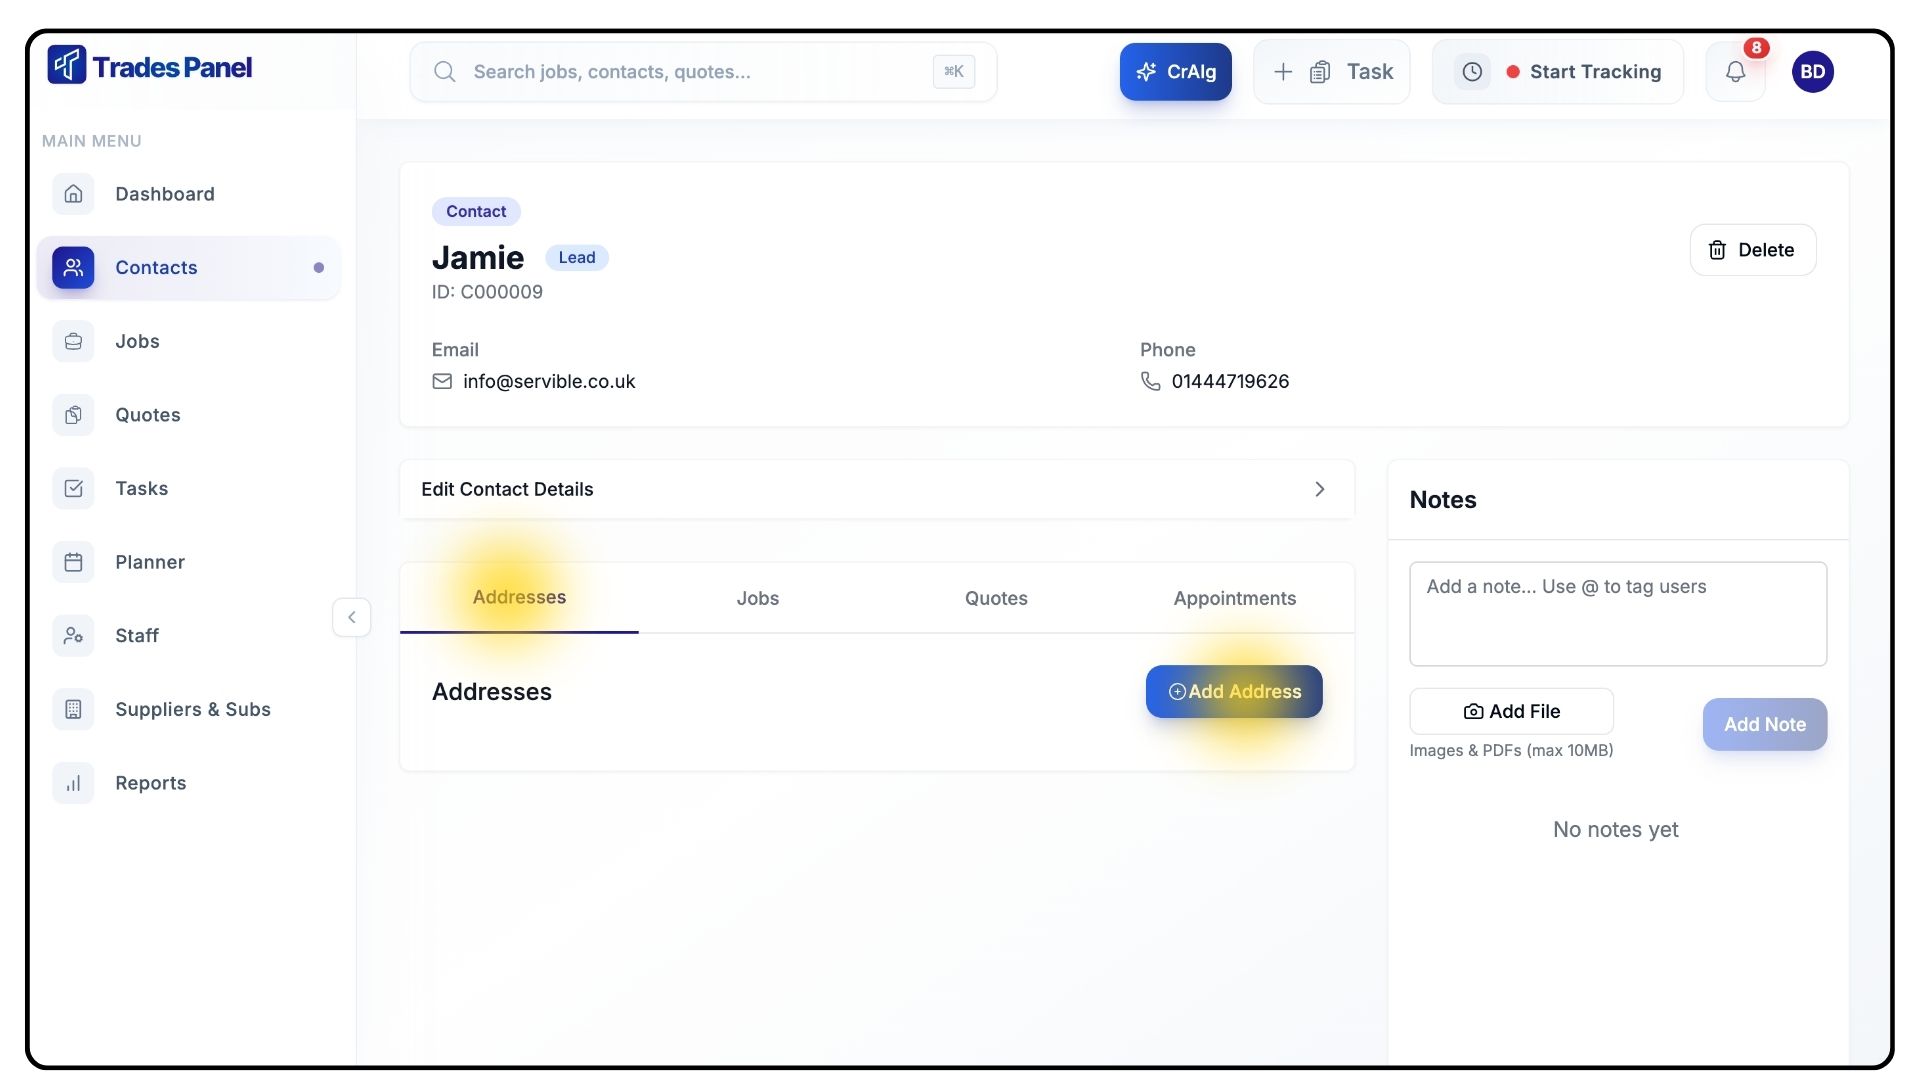The width and height of the screenshot is (1920, 1080).
Task: Open the BD user avatar menu
Action: tap(1812, 72)
